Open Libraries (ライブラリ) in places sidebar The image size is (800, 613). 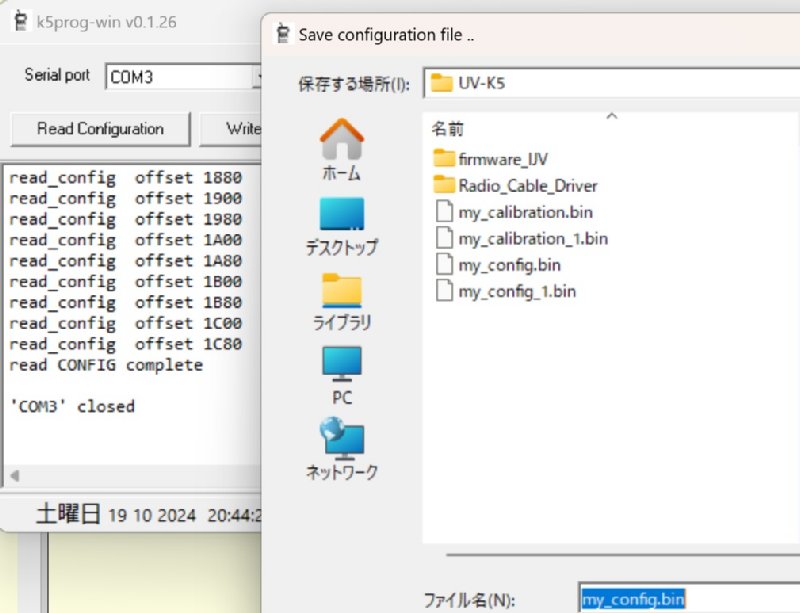341,302
